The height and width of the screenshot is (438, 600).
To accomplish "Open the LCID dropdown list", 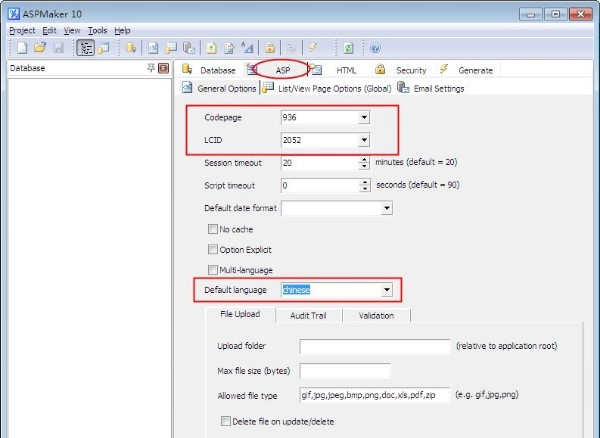I will click(x=364, y=141).
